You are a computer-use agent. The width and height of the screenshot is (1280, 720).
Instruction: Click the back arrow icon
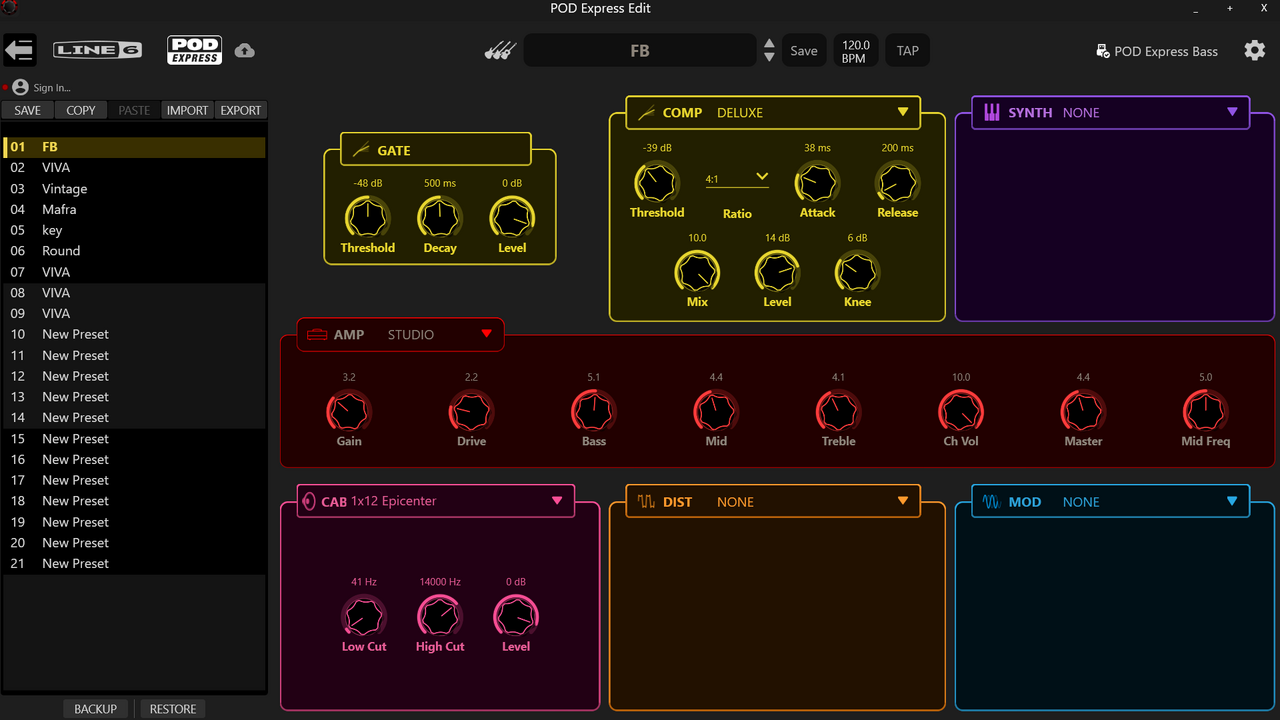click(20, 50)
